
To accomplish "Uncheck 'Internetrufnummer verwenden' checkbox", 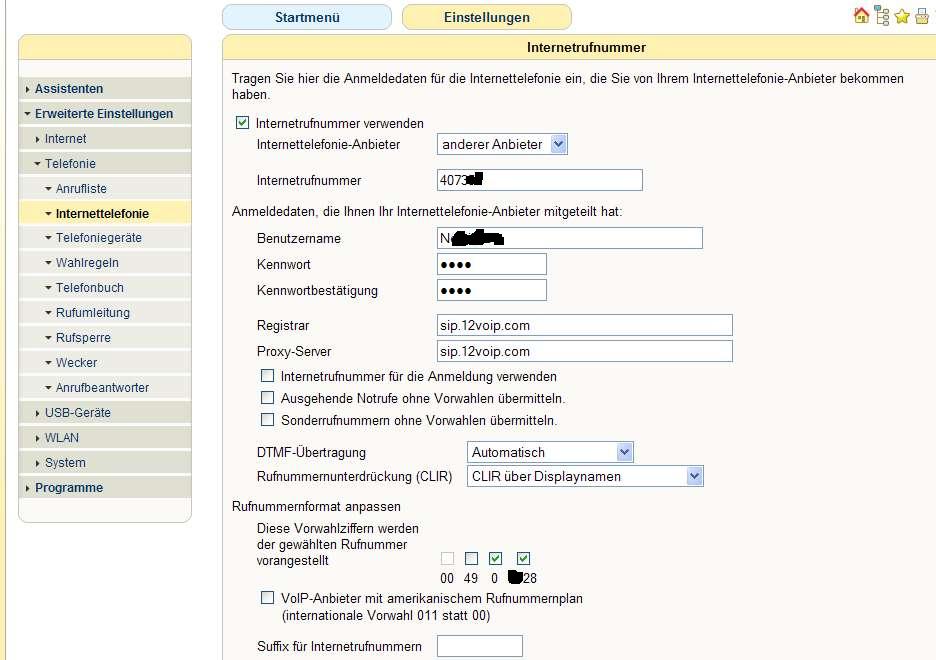I will 242,124.
